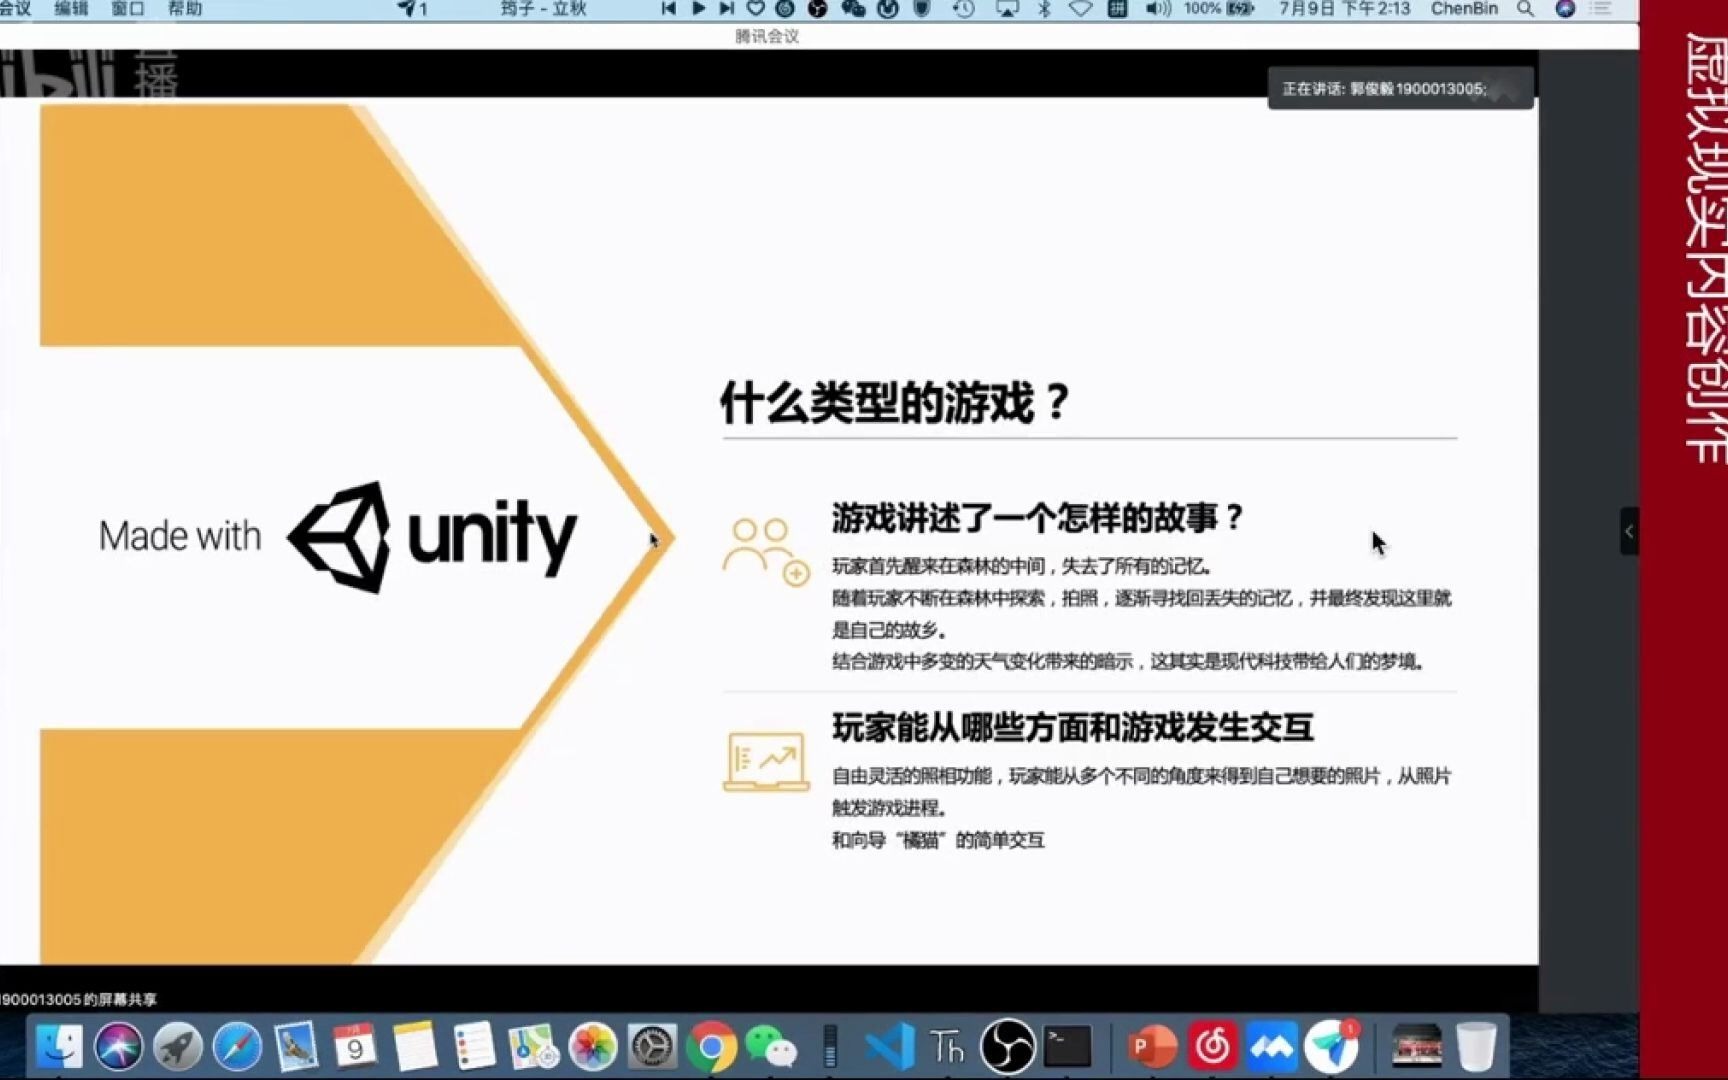
Task: Play music from menu bar control
Action: 698,9
